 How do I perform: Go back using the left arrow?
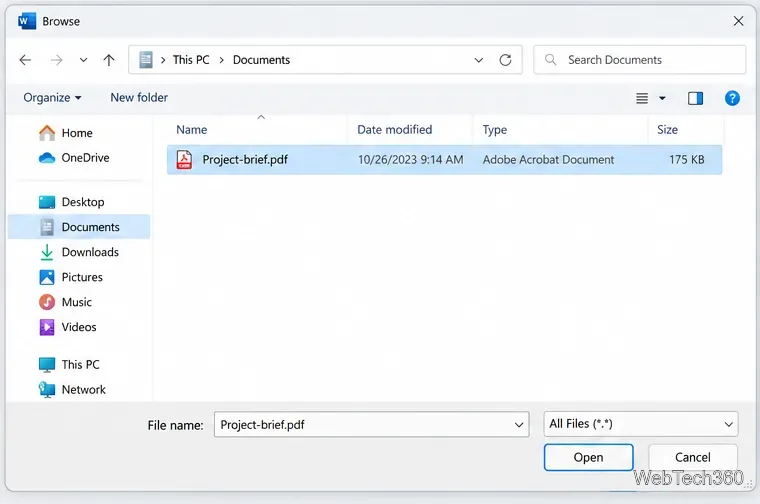[25, 60]
